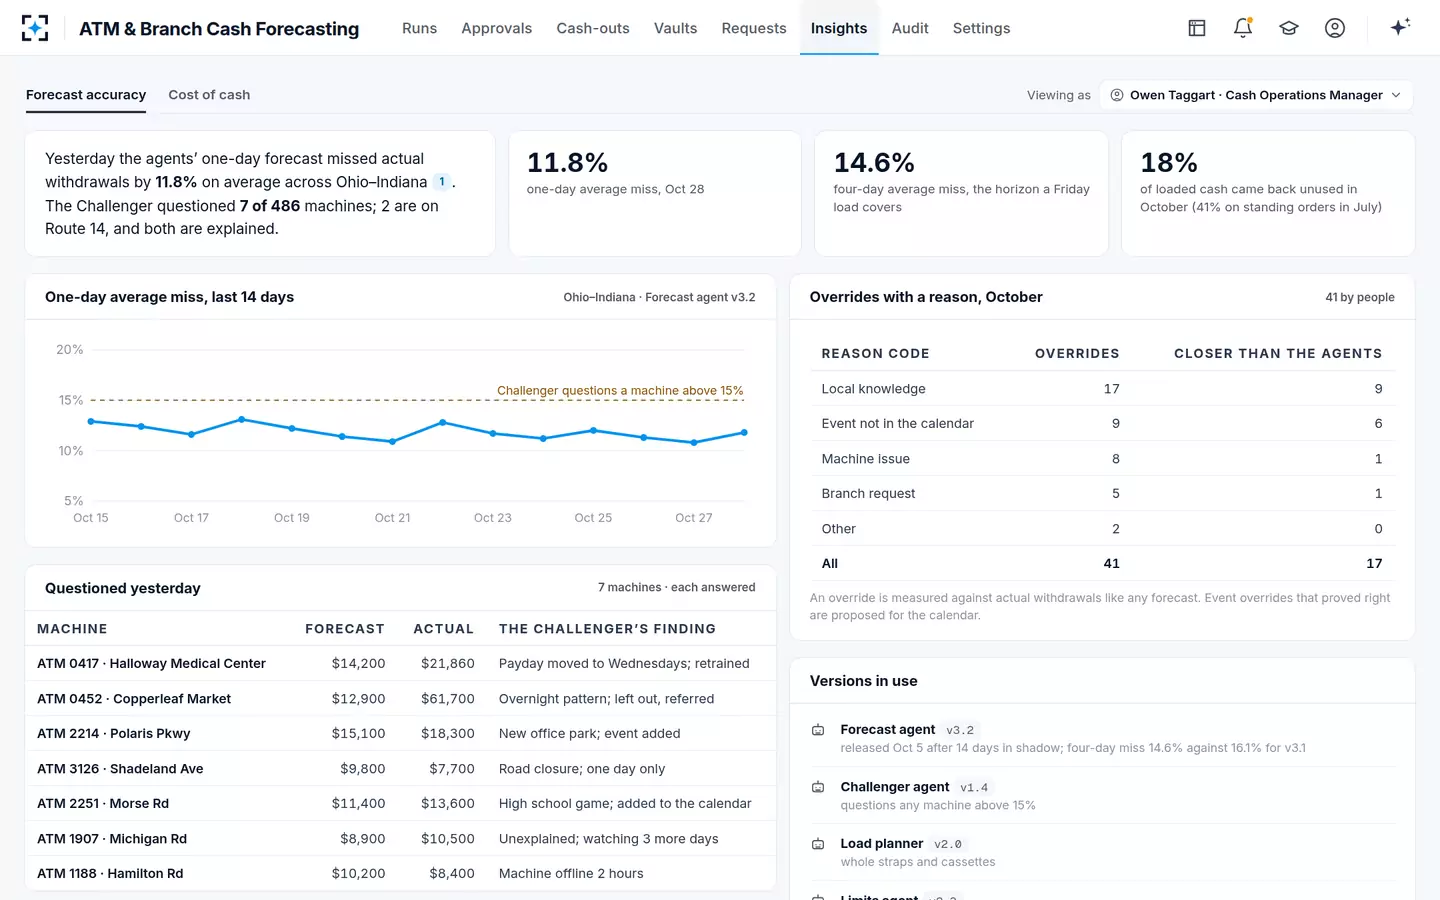Open the Cash-outs tab
This screenshot has height=900, width=1440.
[x=593, y=28]
